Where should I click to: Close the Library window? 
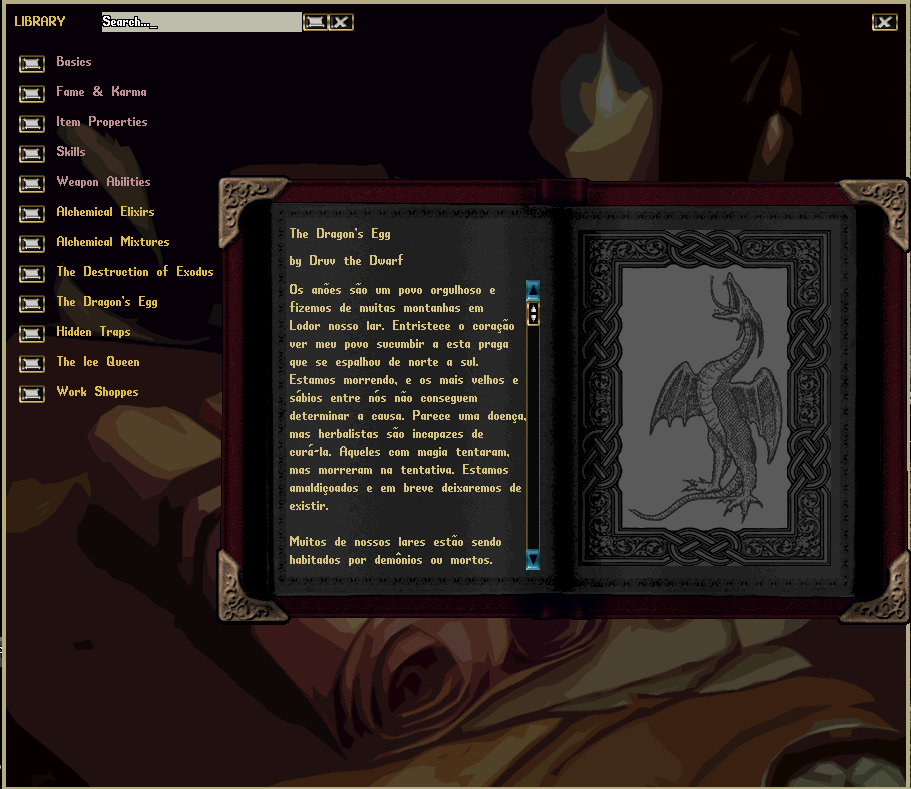tap(884, 22)
